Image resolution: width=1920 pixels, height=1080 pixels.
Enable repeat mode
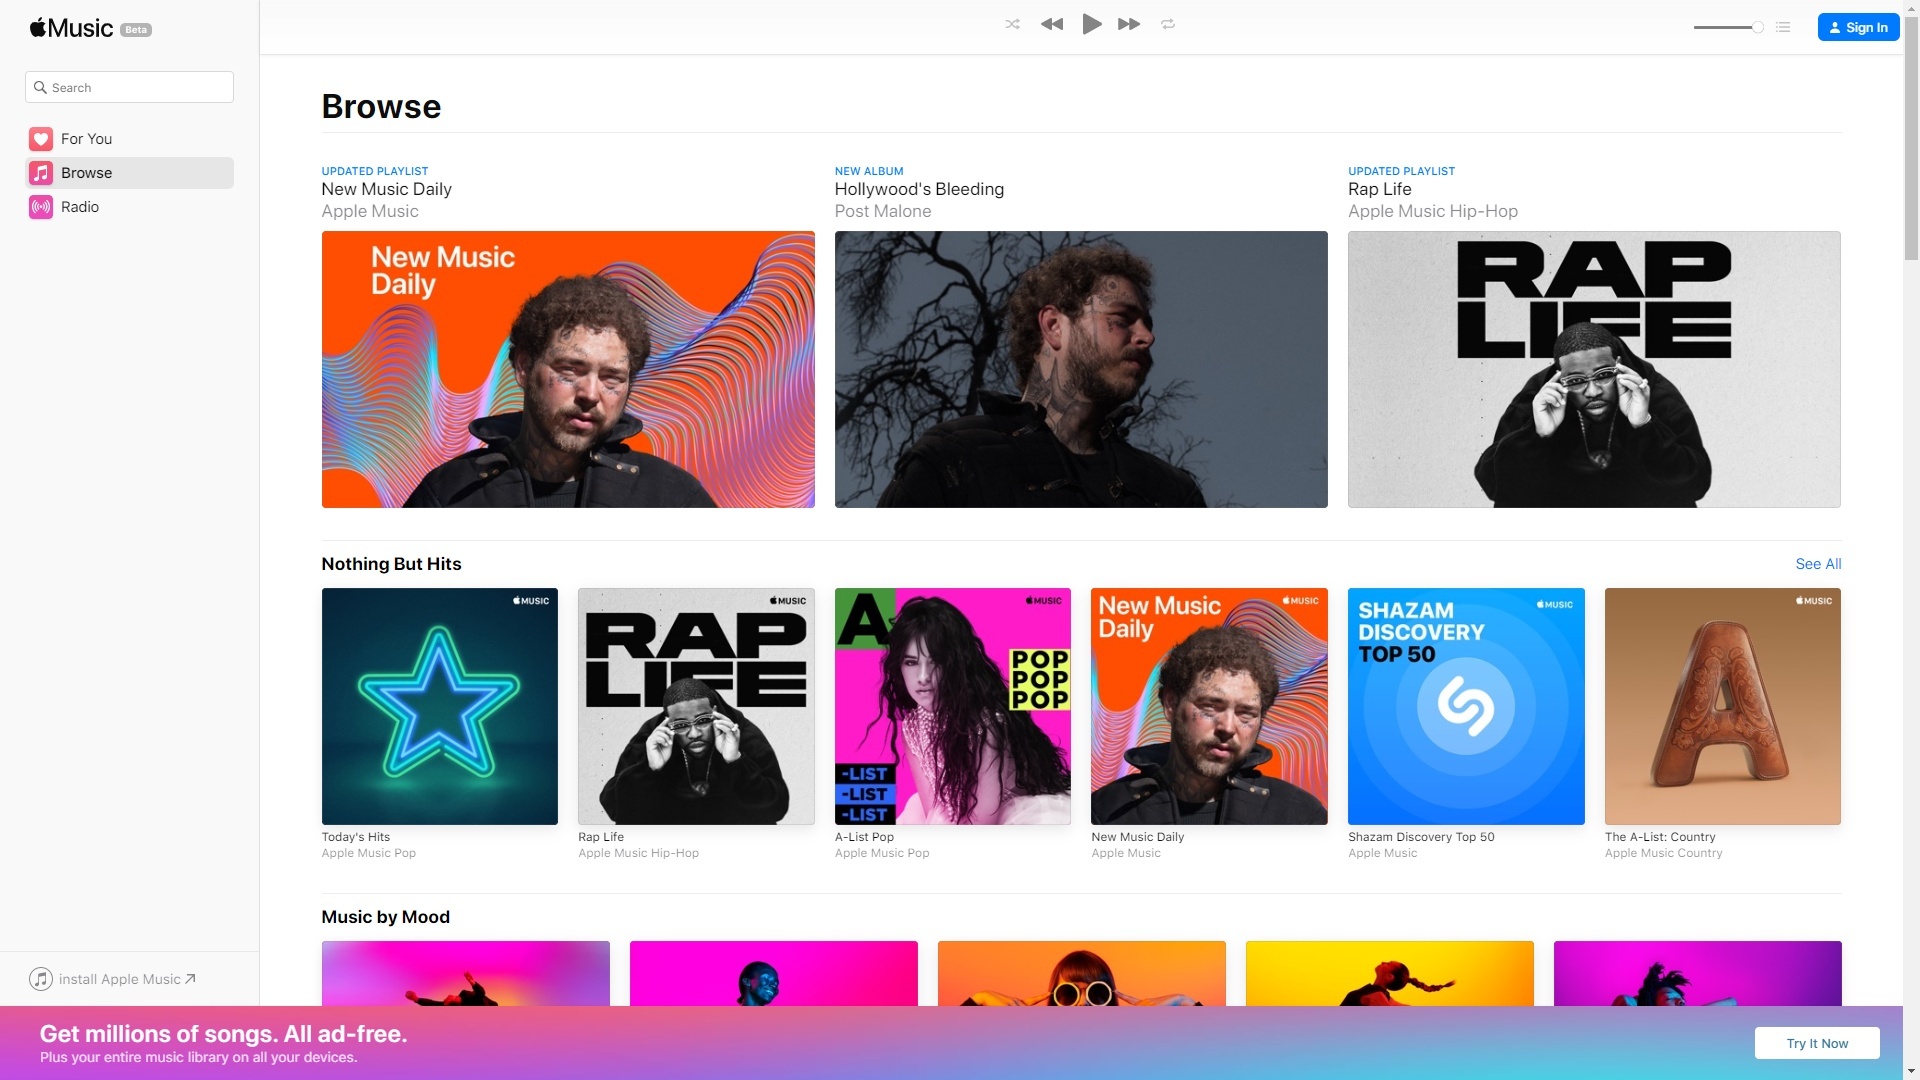point(1168,24)
